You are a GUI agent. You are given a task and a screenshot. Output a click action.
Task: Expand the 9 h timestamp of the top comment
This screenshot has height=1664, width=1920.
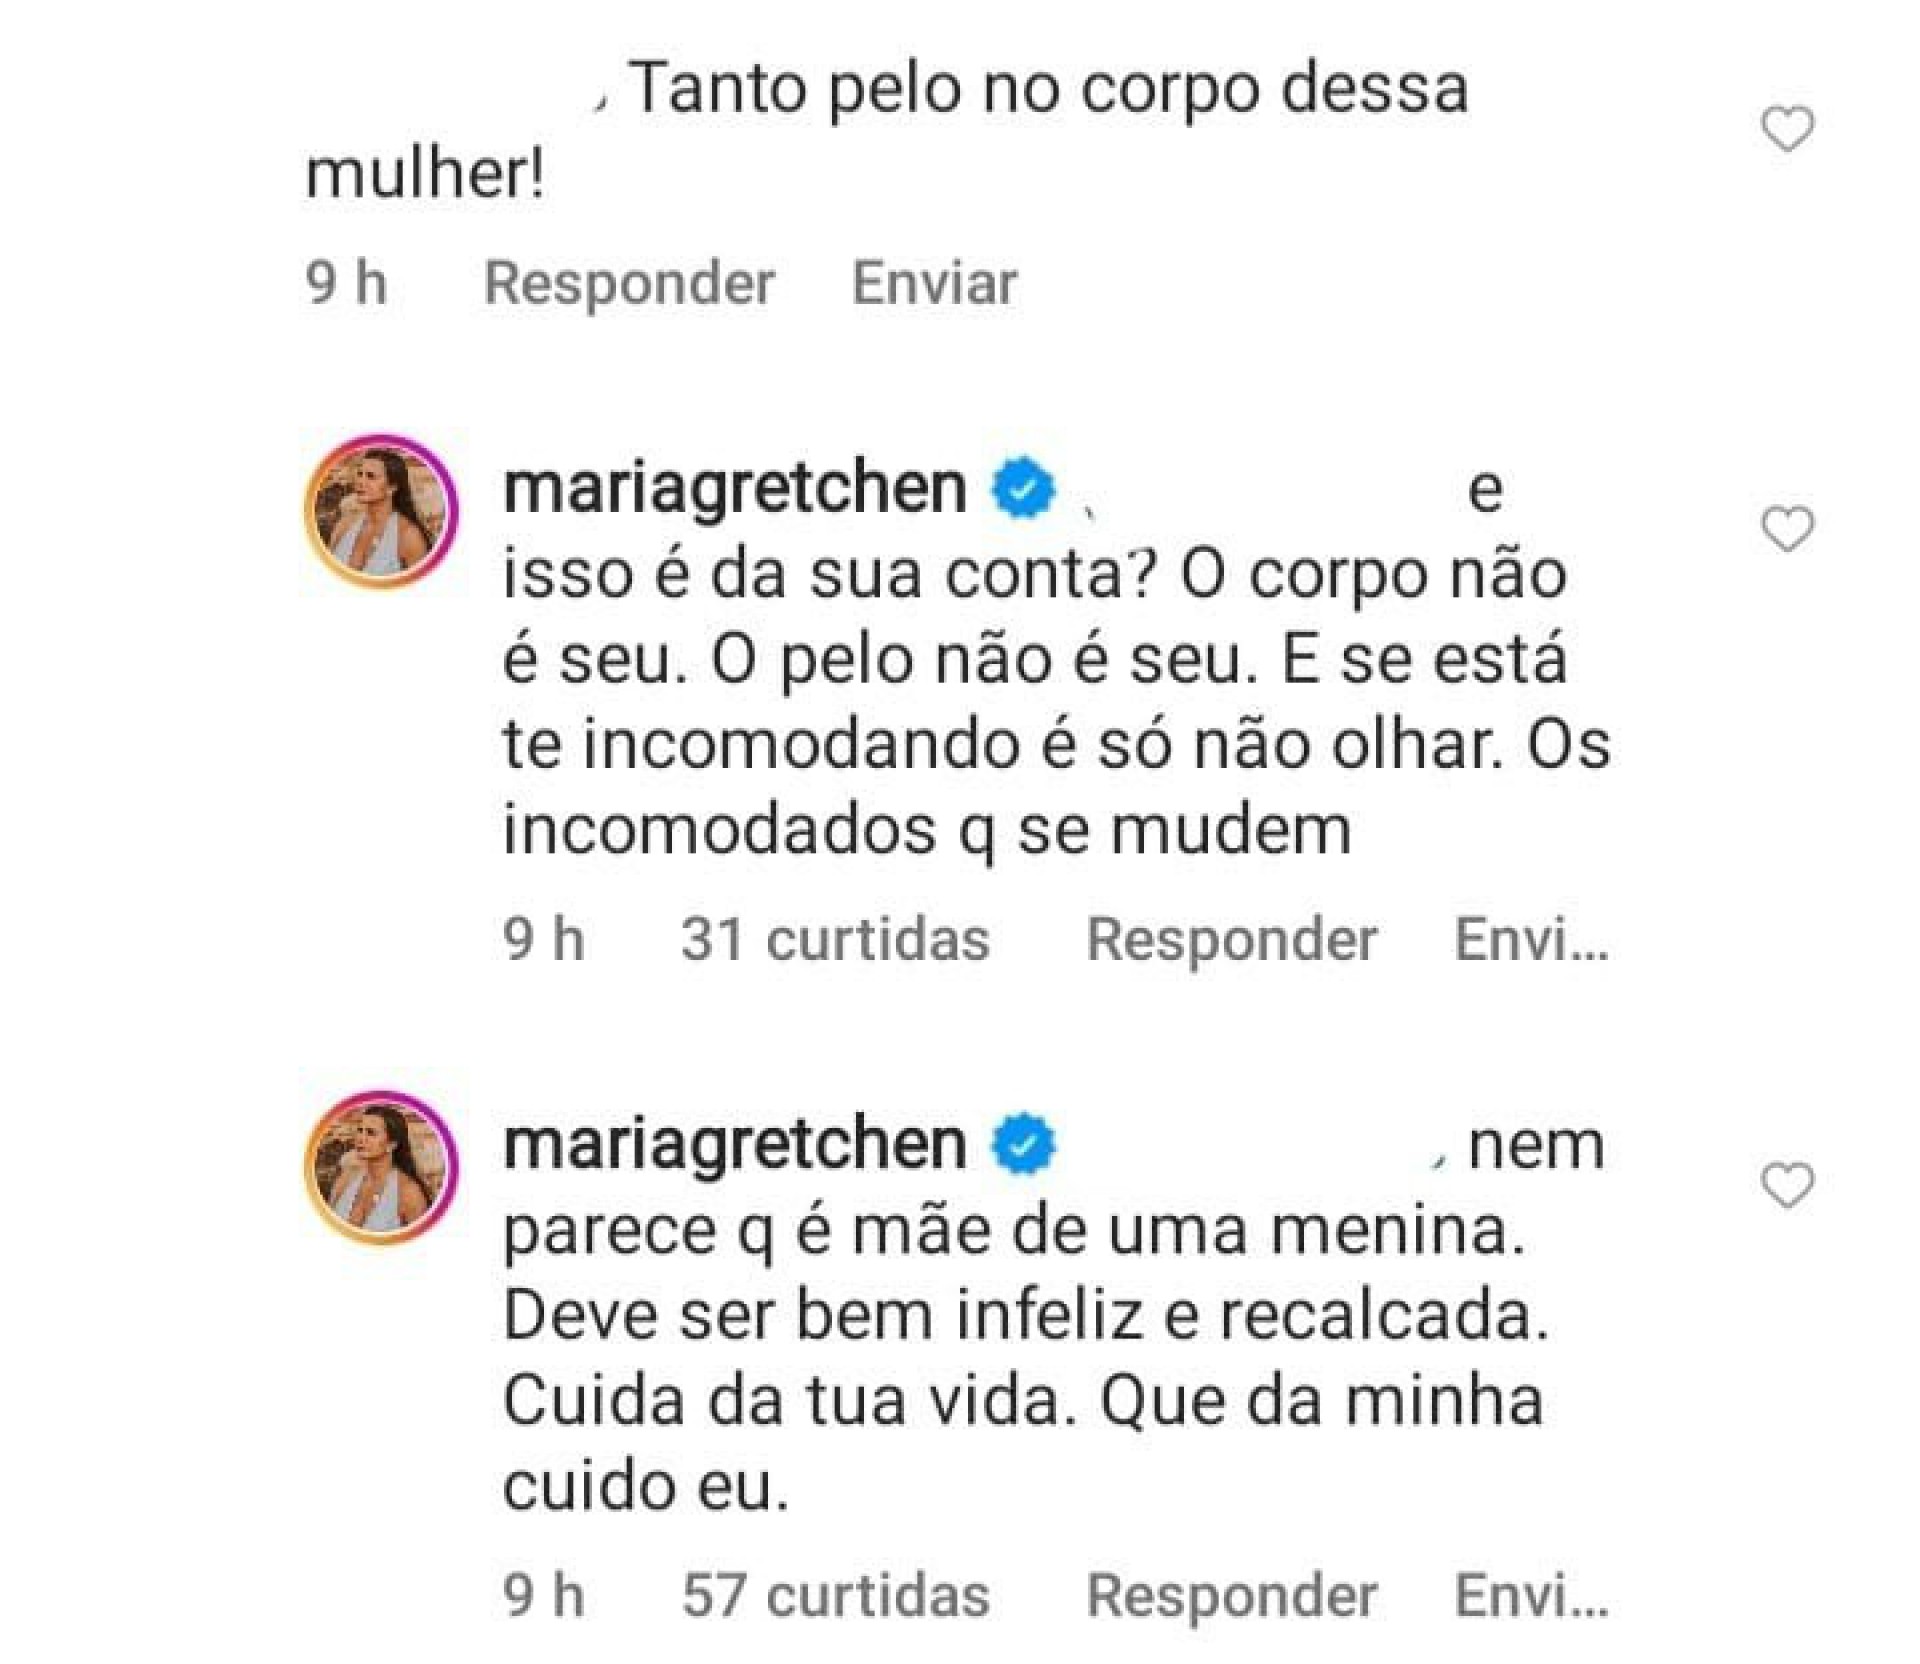345,285
